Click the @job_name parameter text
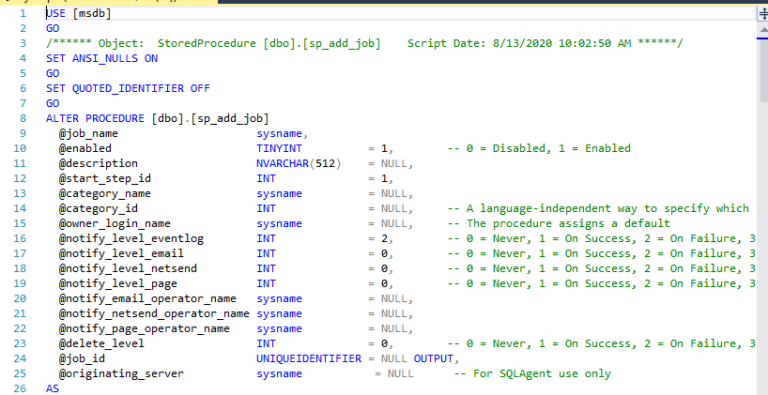768x395 pixels. coord(89,134)
